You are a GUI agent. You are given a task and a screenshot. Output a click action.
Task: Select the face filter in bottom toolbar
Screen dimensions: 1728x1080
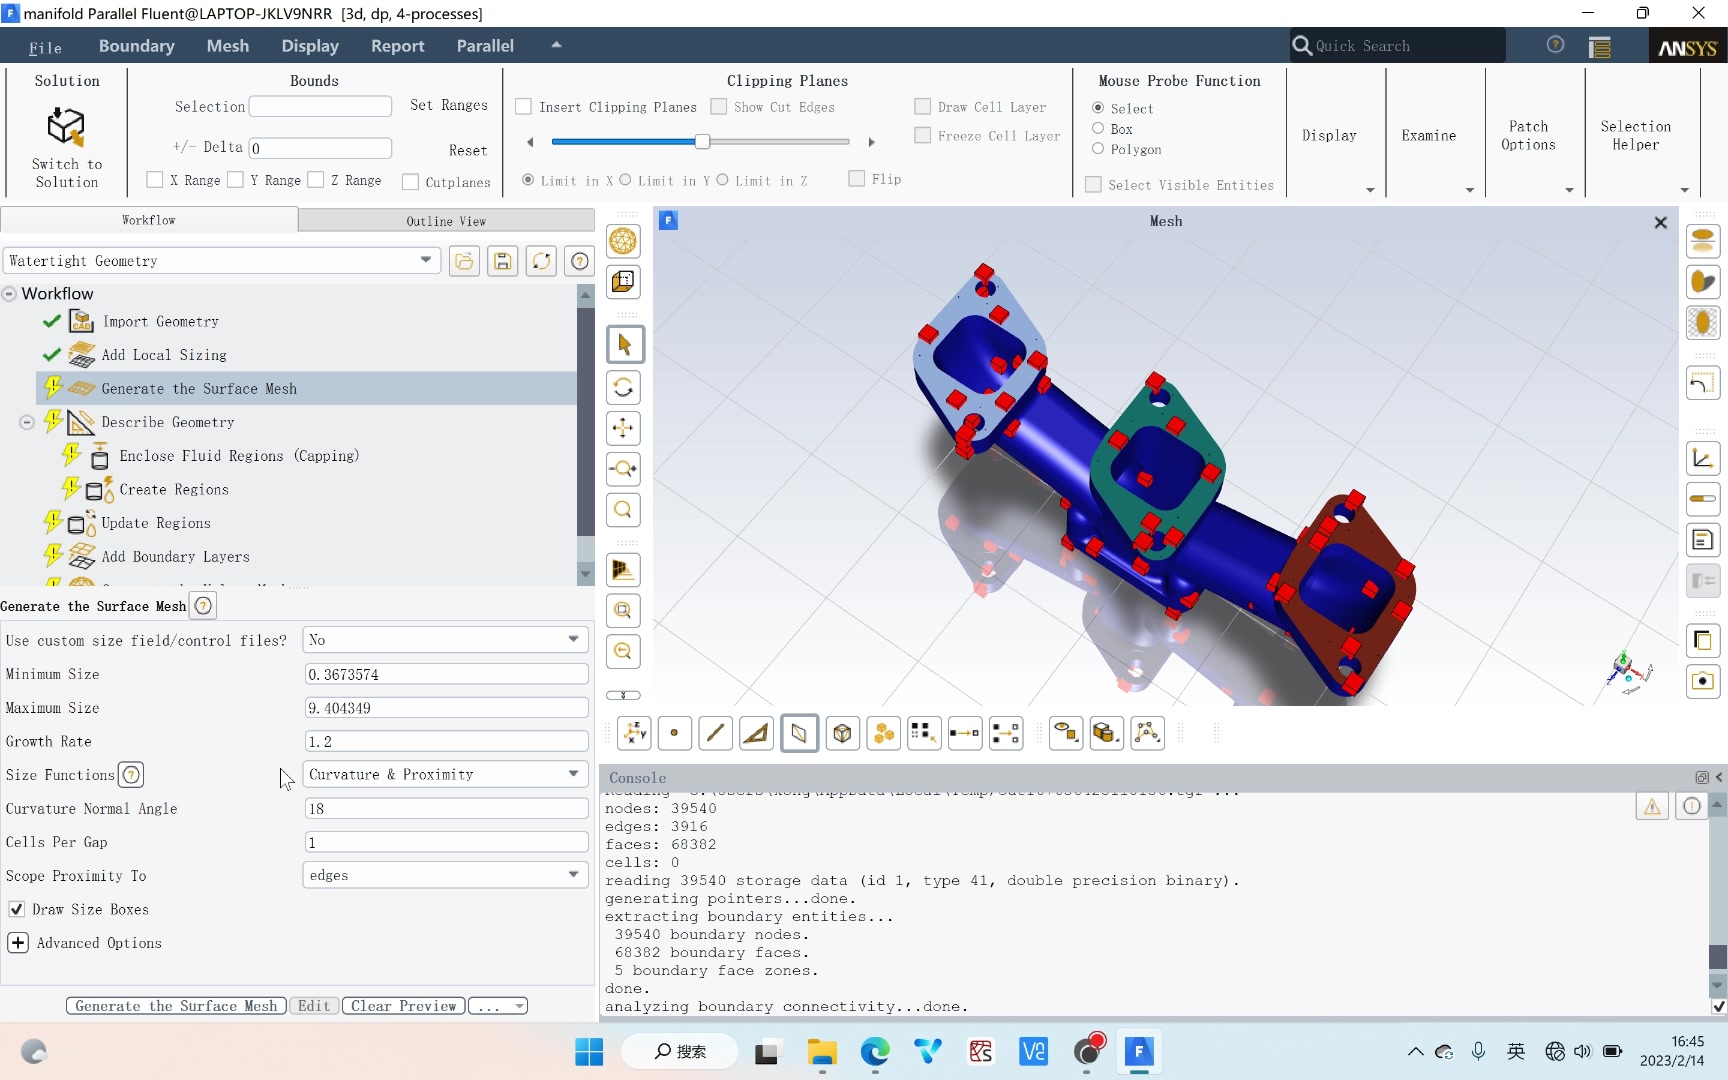[756, 733]
